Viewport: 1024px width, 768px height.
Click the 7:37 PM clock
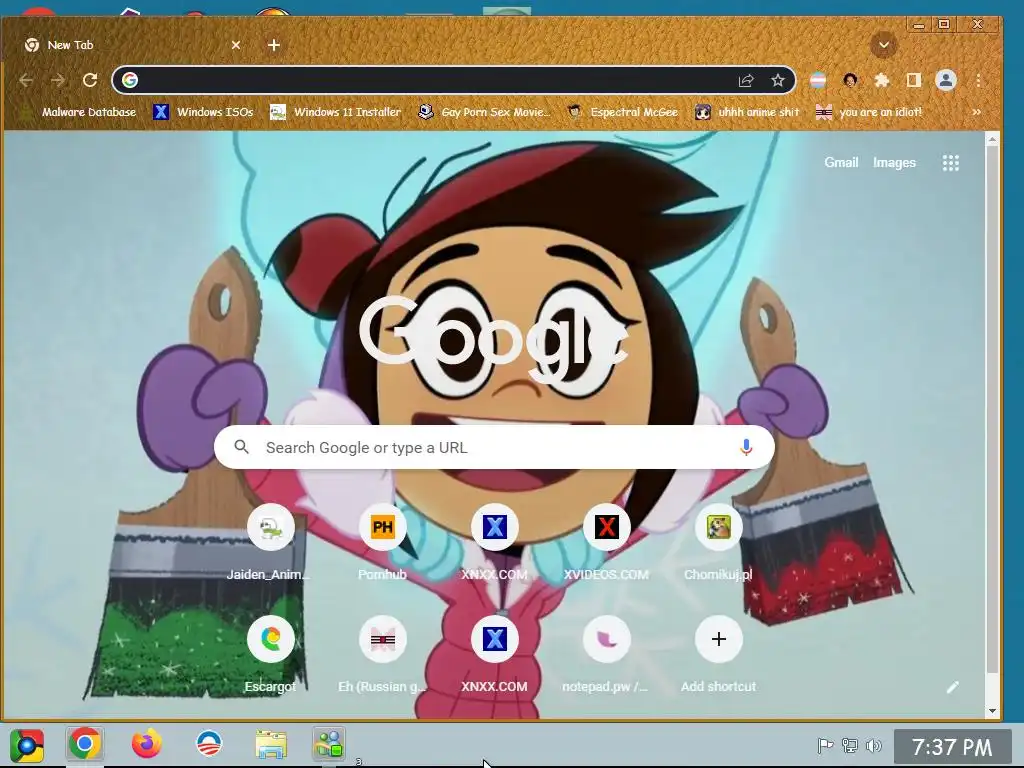coord(952,747)
